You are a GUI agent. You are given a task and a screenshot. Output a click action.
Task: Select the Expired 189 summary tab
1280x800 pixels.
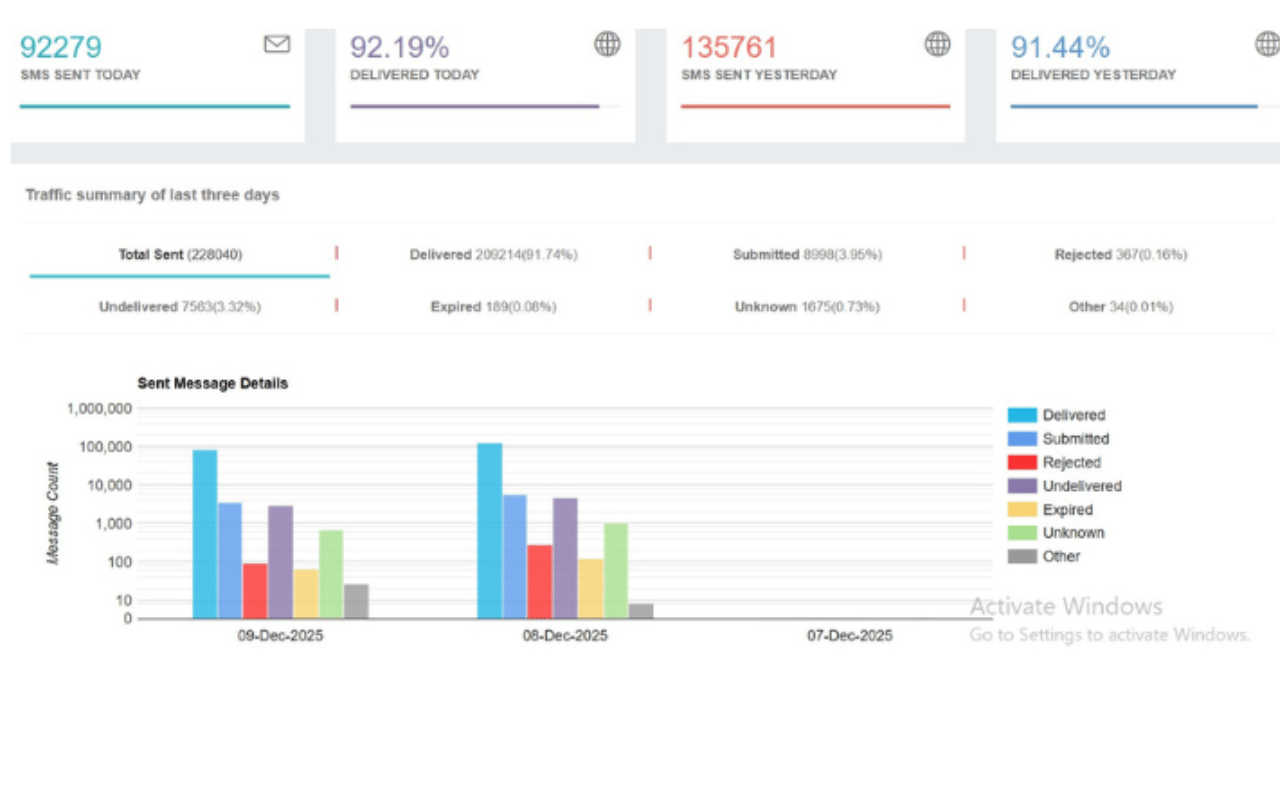pos(493,307)
